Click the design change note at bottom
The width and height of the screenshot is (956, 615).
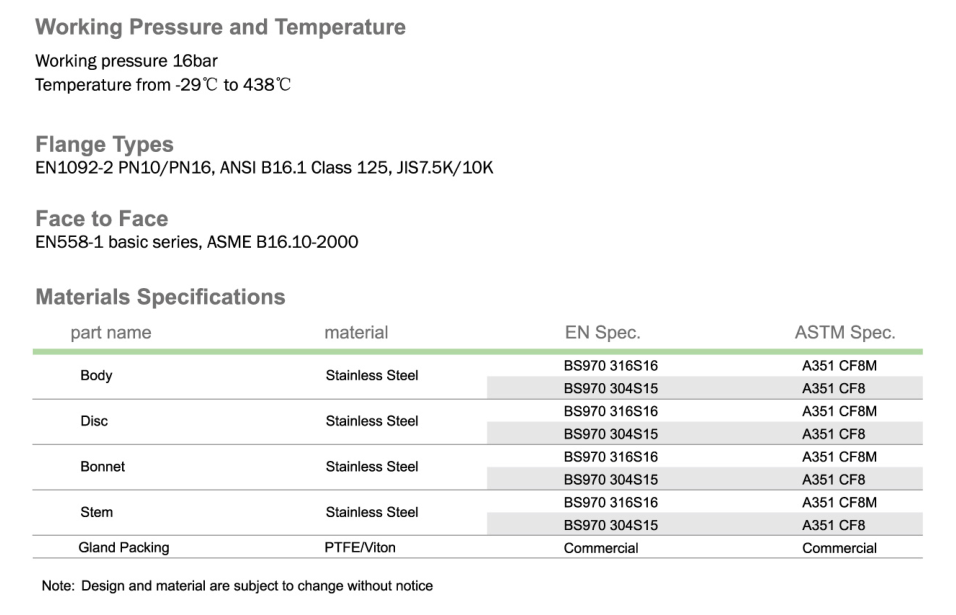coord(237,586)
